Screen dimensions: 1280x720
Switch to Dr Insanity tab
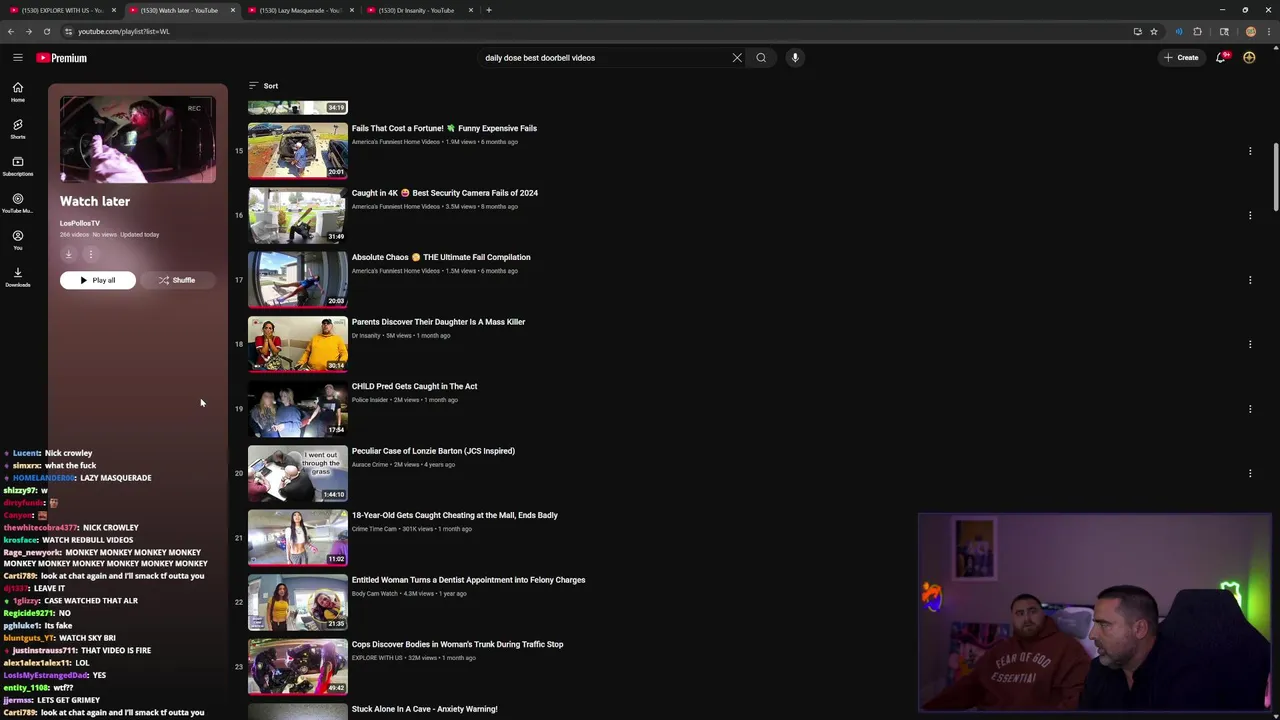click(418, 10)
